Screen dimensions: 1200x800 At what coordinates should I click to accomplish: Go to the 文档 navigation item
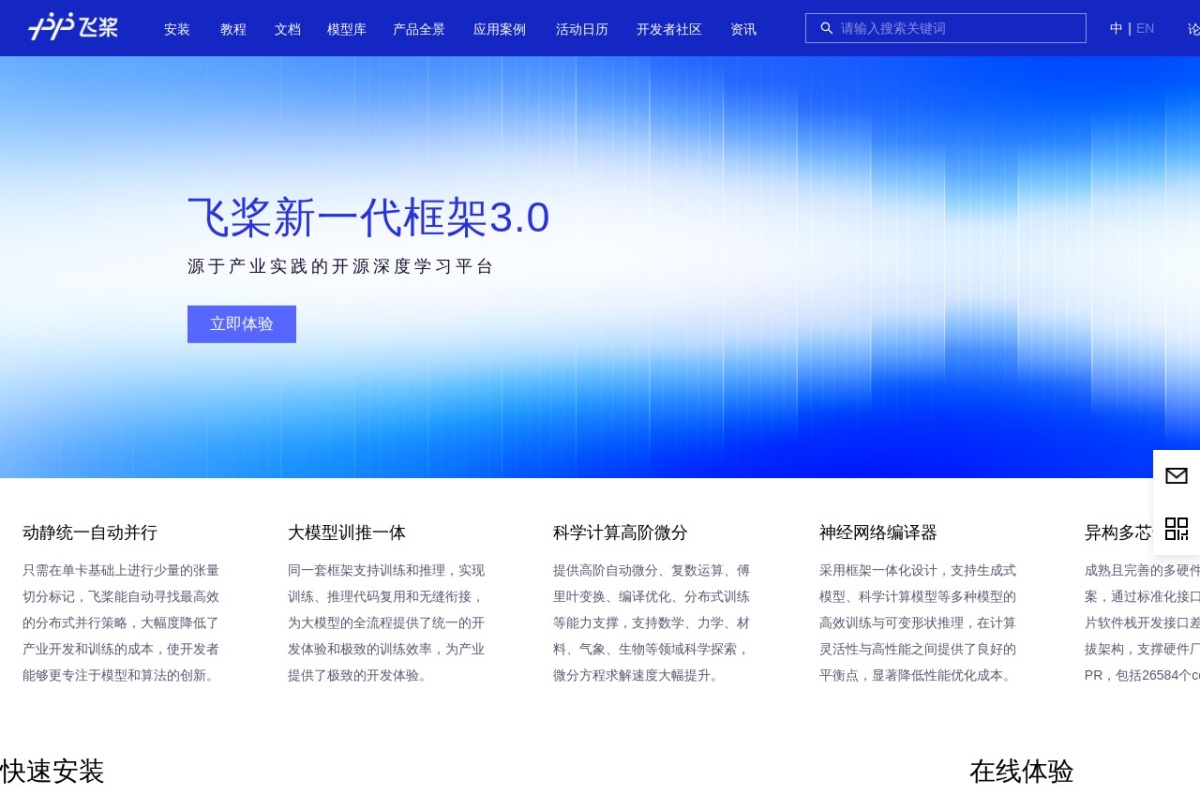287,29
